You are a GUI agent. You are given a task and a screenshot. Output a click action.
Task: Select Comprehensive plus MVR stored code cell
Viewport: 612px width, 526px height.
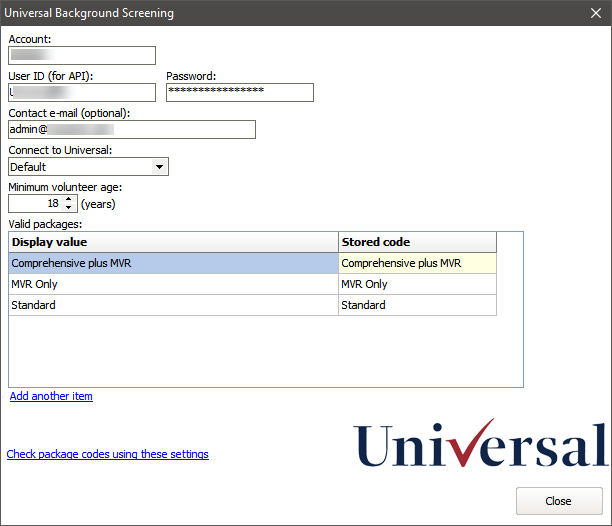417,263
